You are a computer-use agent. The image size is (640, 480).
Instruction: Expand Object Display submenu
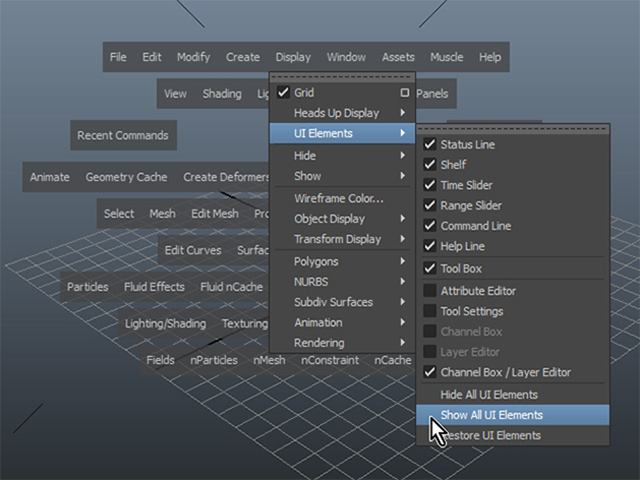pos(342,219)
